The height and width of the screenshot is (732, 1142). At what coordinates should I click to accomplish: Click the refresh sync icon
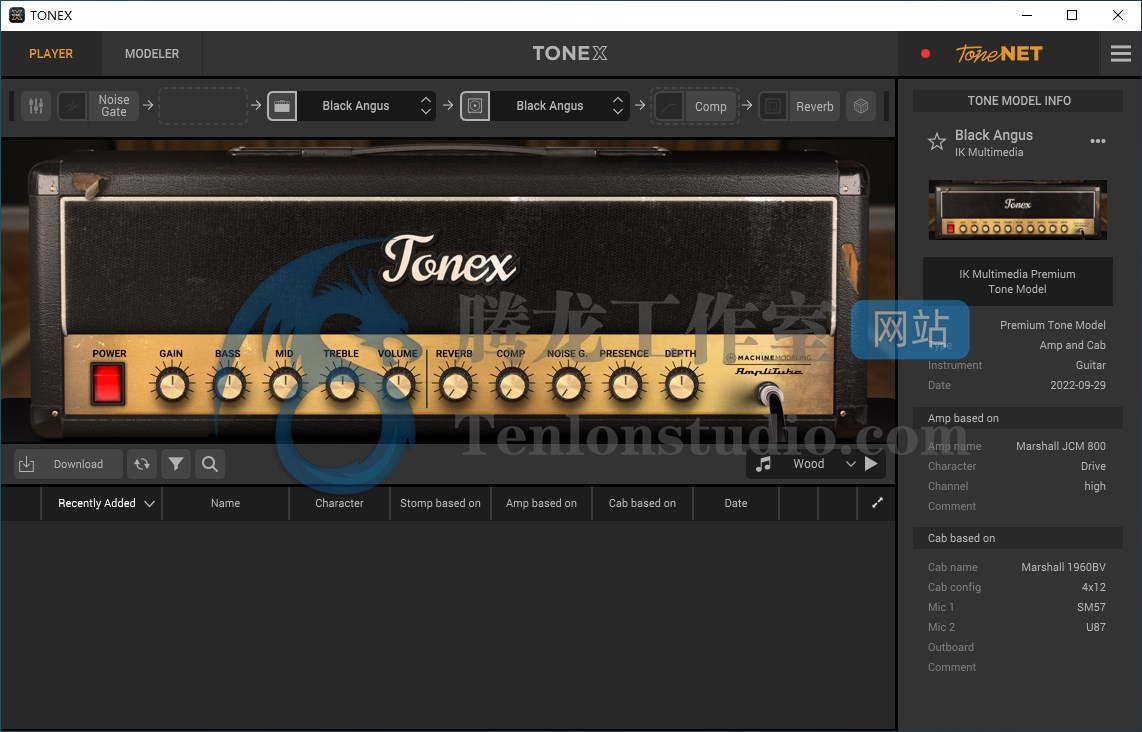[142, 464]
